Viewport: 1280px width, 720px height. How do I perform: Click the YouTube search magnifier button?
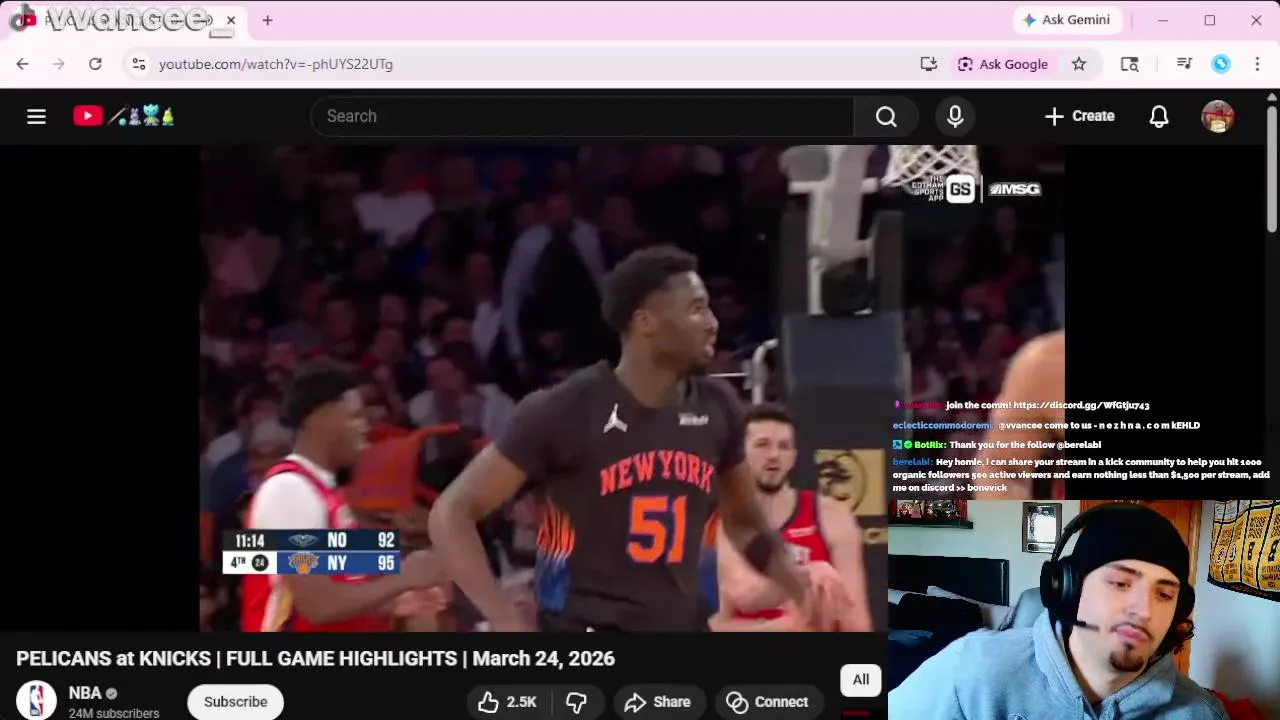[886, 116]
